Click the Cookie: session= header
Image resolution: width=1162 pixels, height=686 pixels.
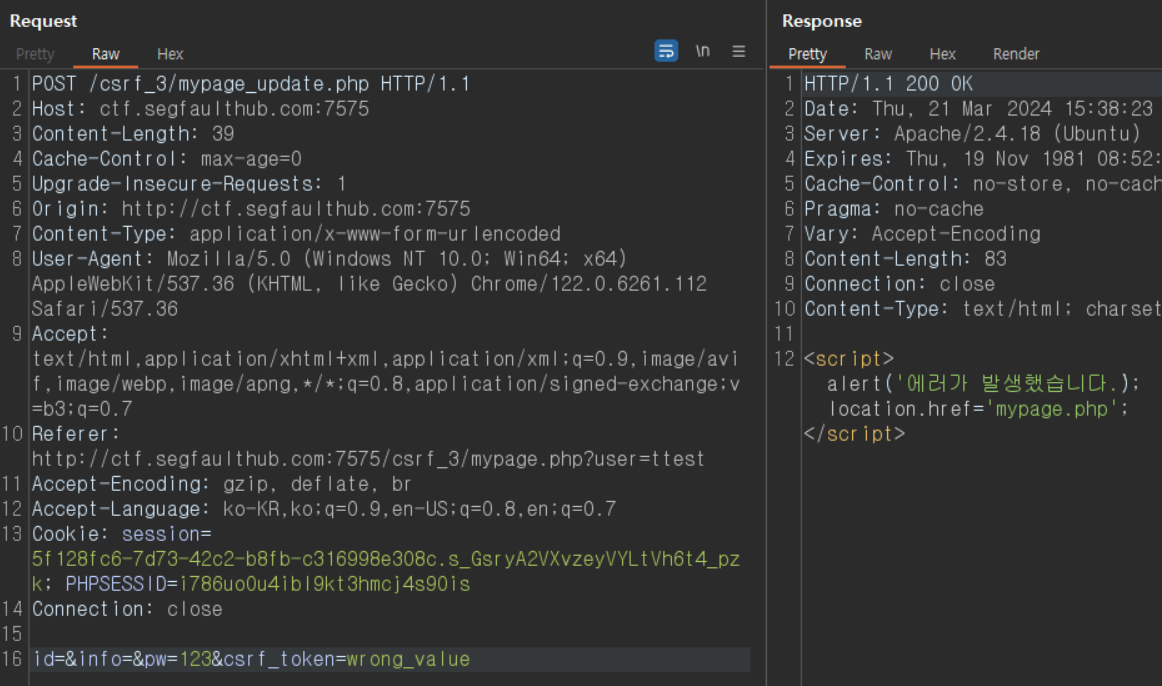(122, 534)
